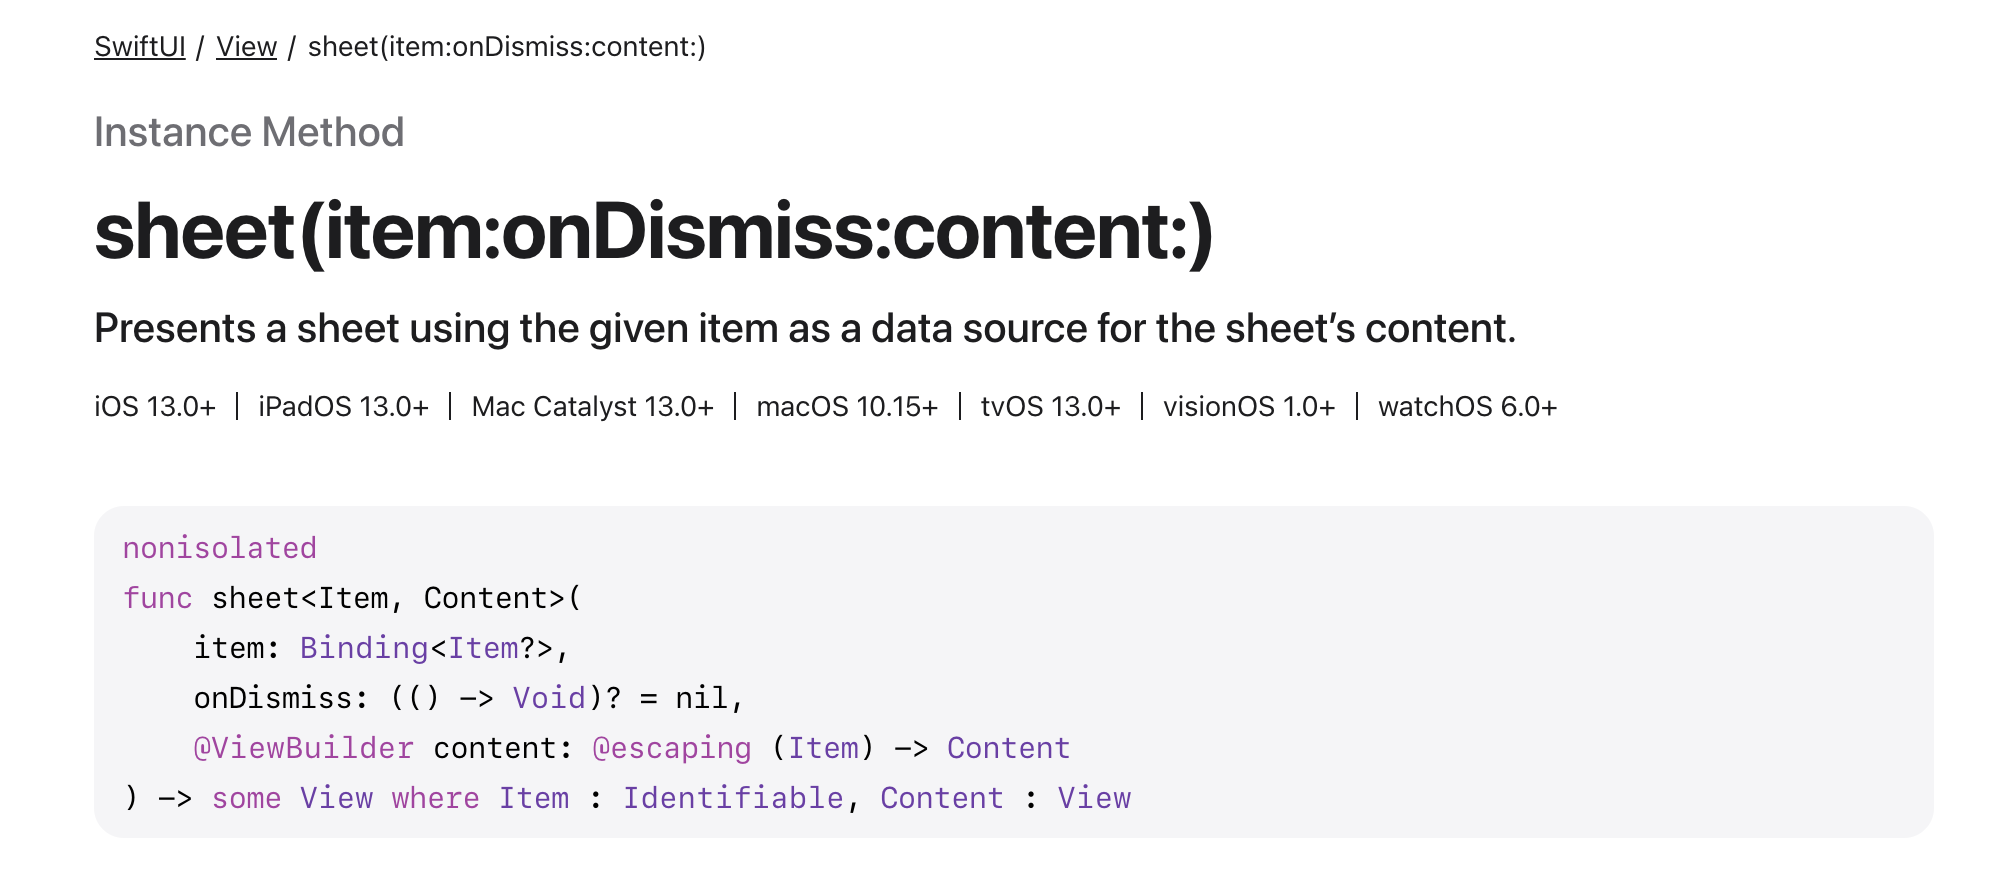Click the sheet(item:onDismiss:content:) breadcrumb text
Screen dimensions: 1990x880
coord(506,47)
